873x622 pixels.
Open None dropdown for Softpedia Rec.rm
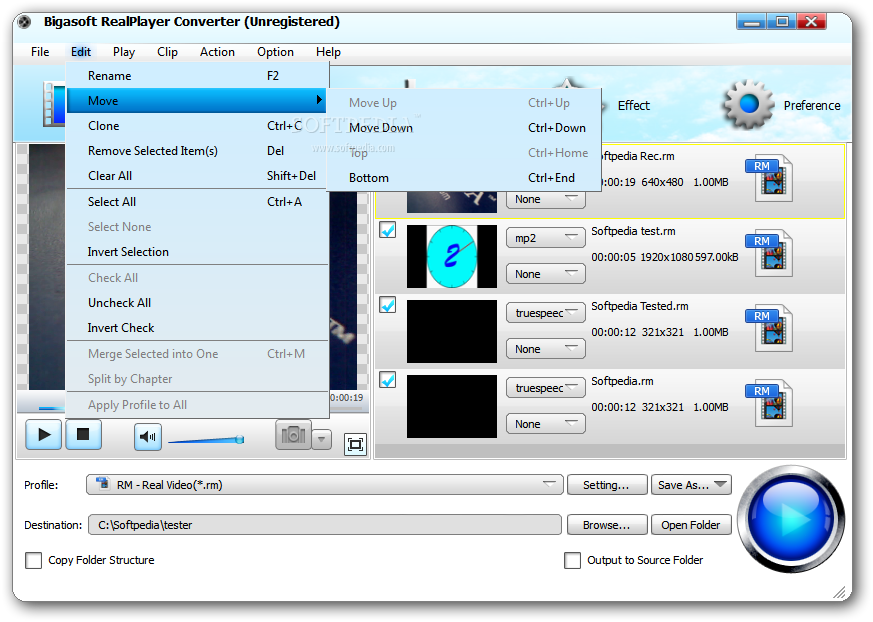click(546, 199)
